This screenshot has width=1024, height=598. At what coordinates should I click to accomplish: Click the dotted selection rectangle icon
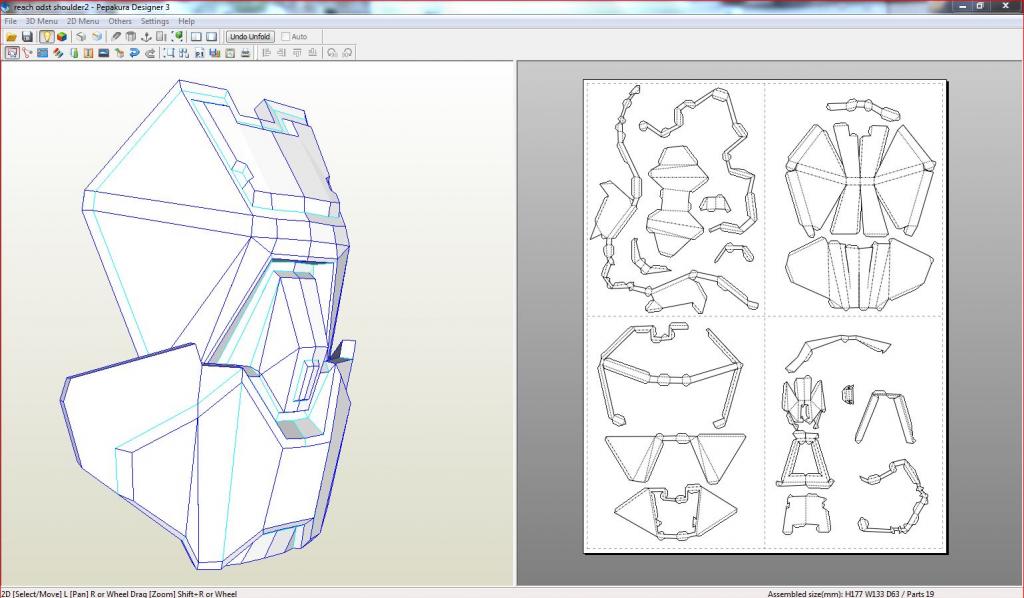(169, 53)
